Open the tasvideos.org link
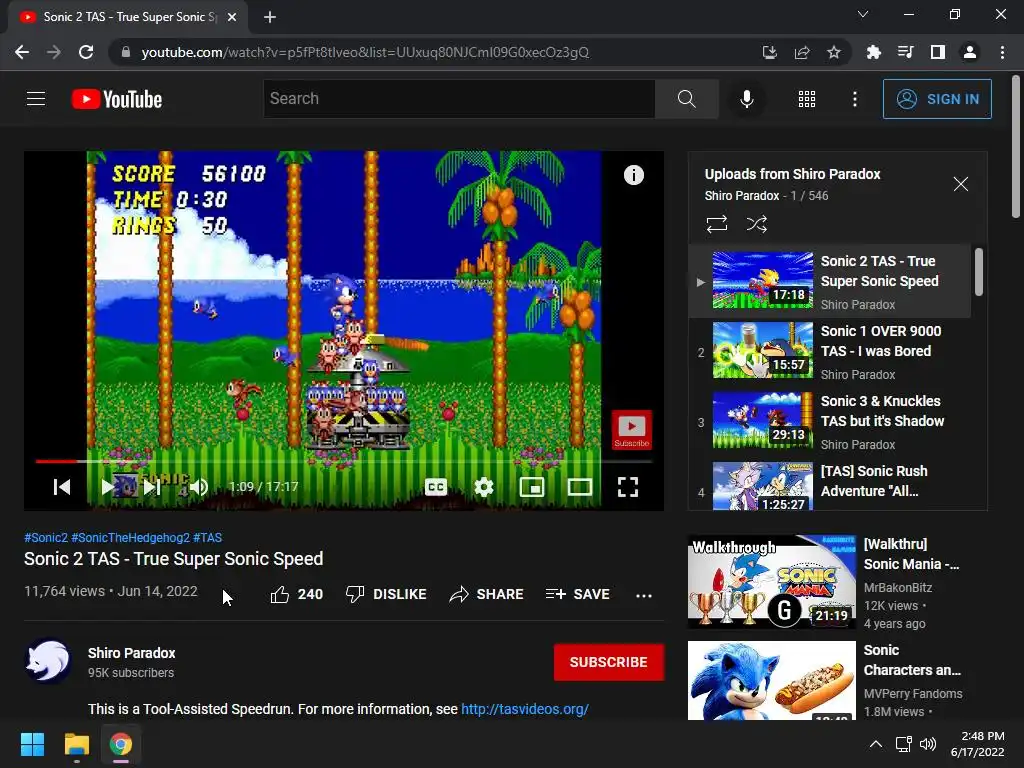The height and width of the screenshot is (768, 1024). tap(525, 709)
